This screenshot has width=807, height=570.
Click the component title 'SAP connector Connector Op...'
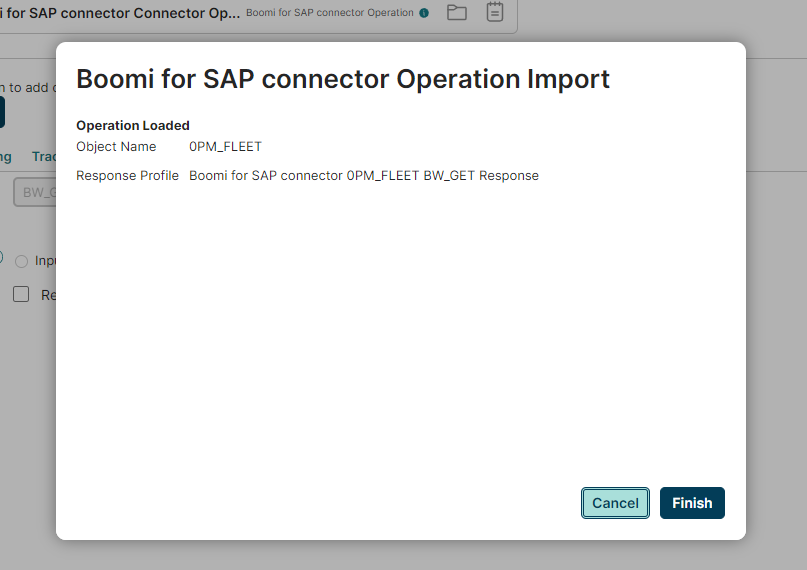pyautogui.click(x=120, y=14)
